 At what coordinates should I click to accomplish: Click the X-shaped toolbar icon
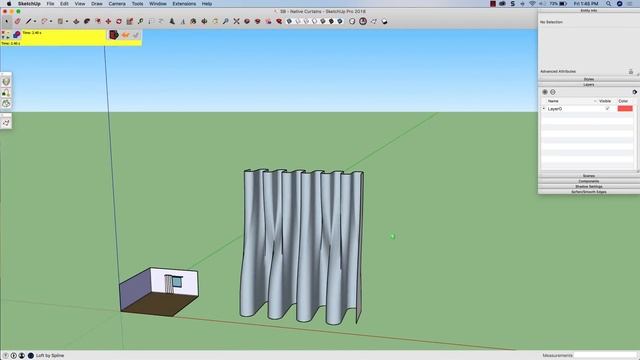(x=236, y=21)
